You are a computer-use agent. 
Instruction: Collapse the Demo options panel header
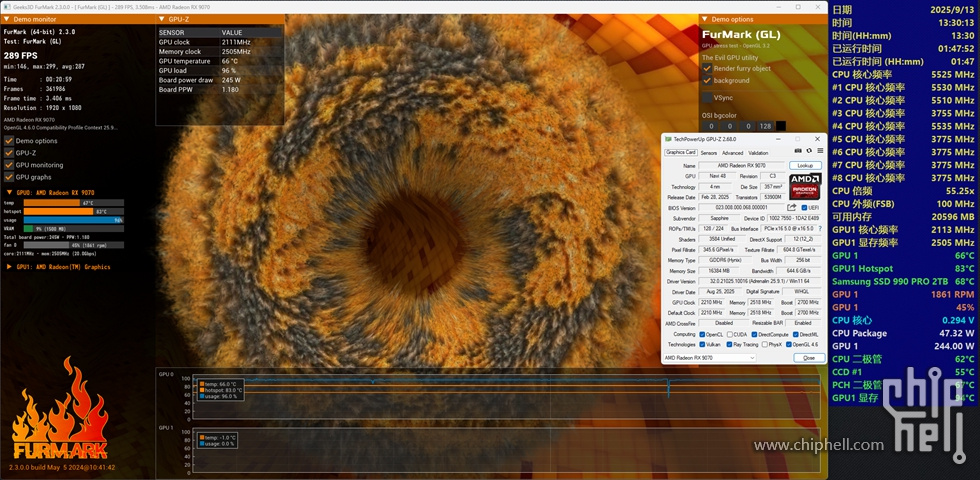tap(705, 19)
